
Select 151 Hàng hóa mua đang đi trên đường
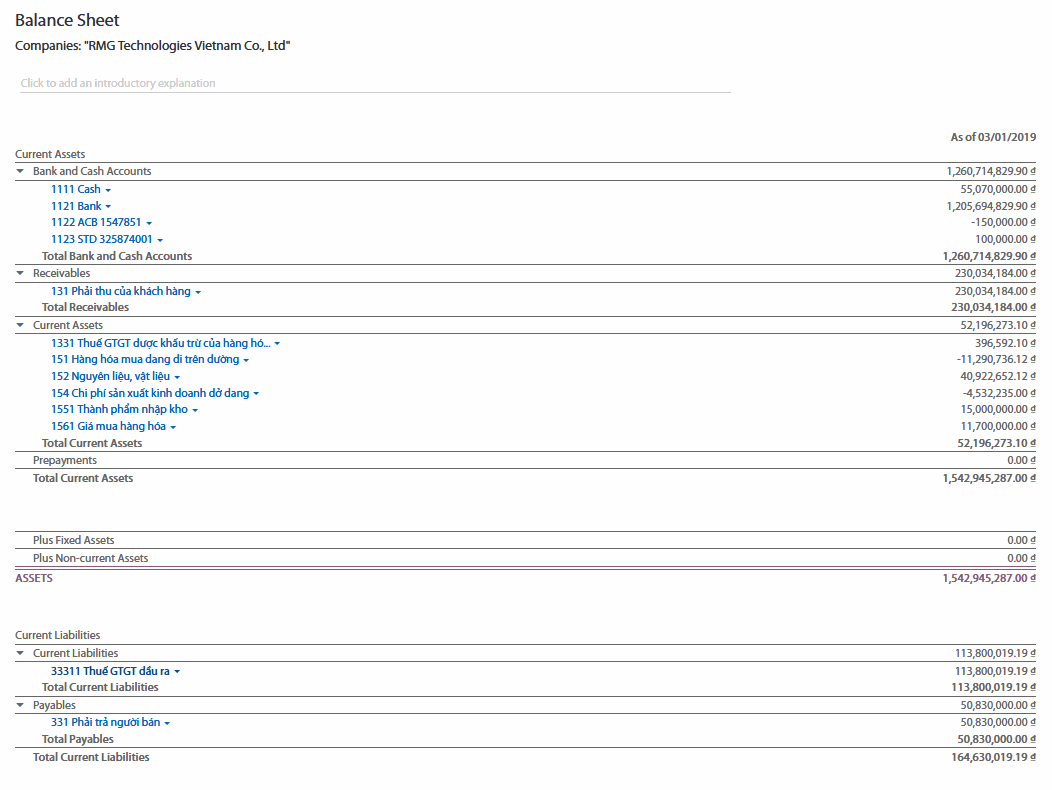tap(145, 359)
